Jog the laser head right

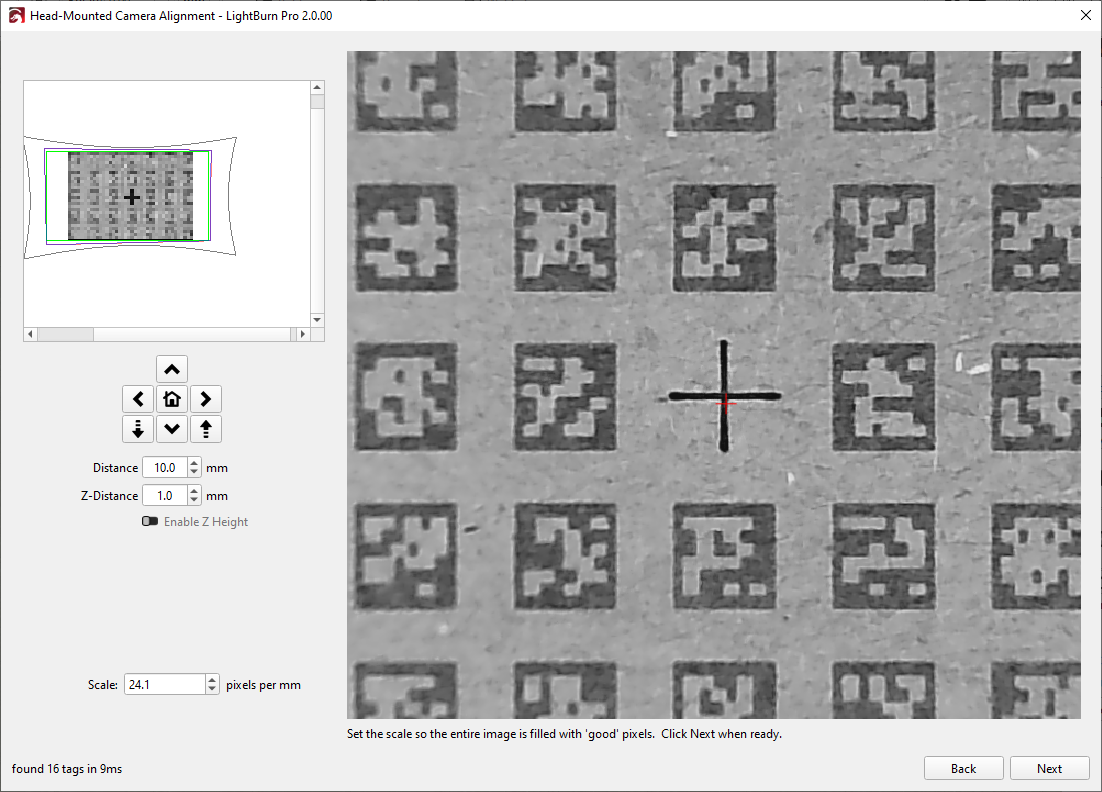point(205,399)
